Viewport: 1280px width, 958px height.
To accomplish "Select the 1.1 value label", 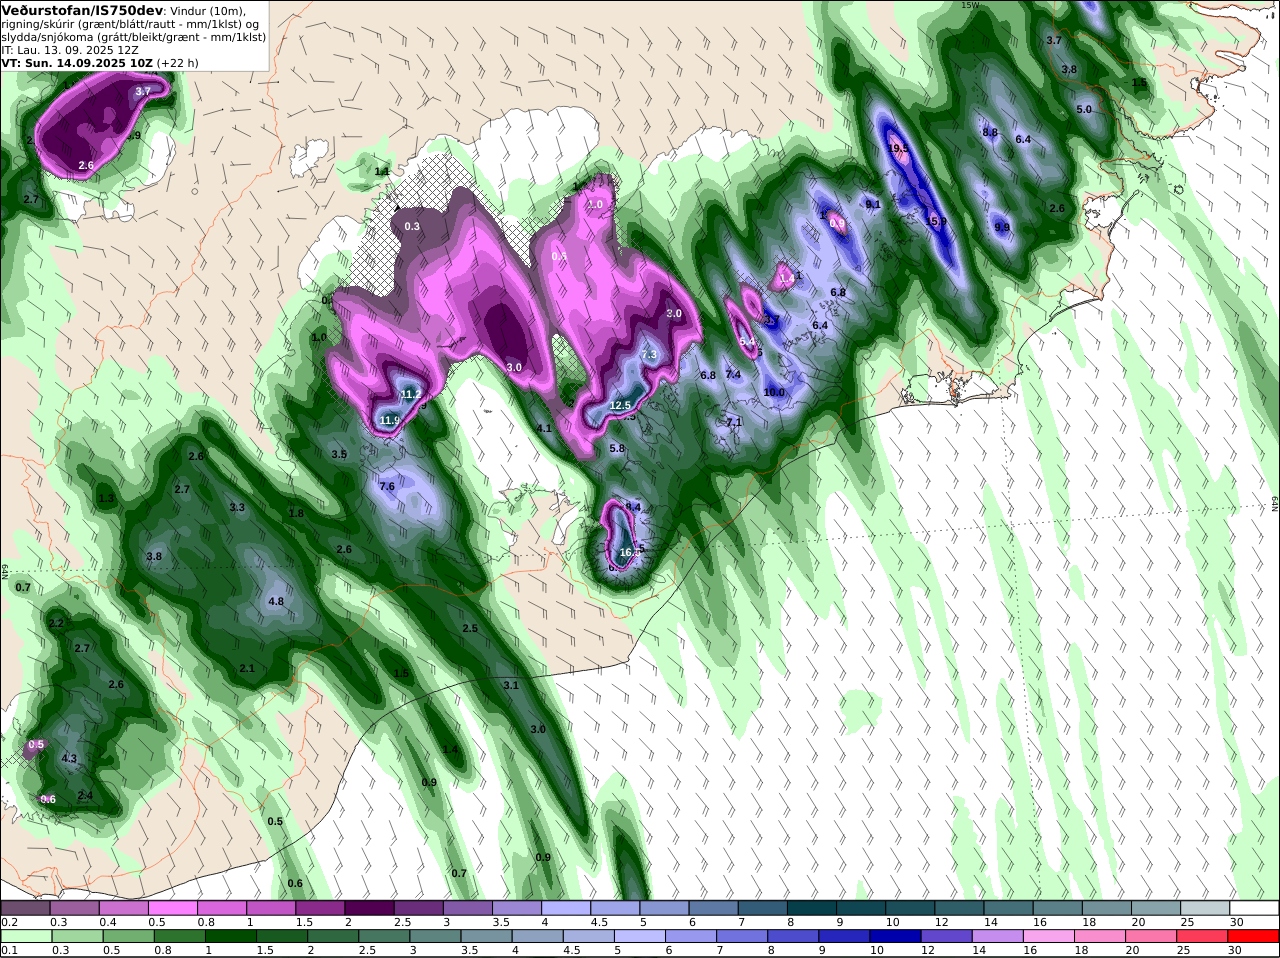I will [x=382, y=172].
